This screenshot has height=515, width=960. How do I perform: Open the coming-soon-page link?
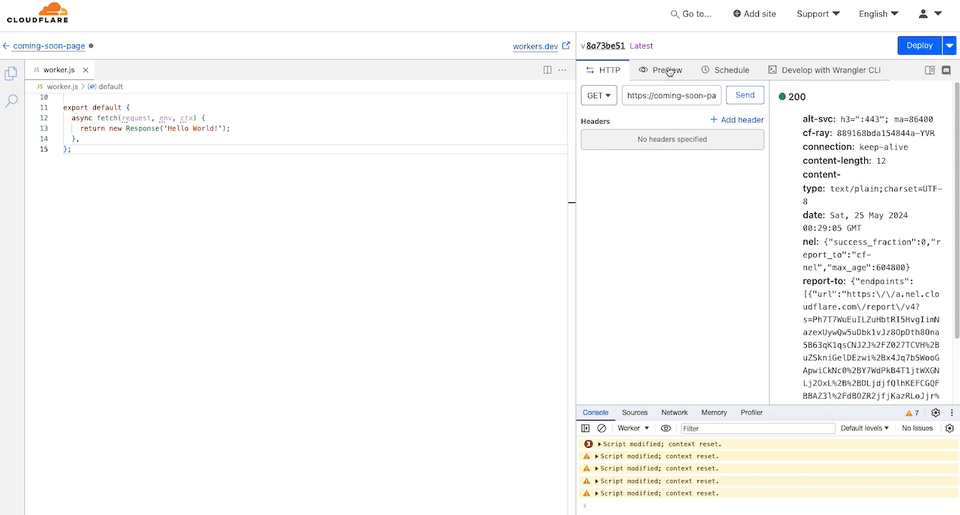click(x=49, y=46)
